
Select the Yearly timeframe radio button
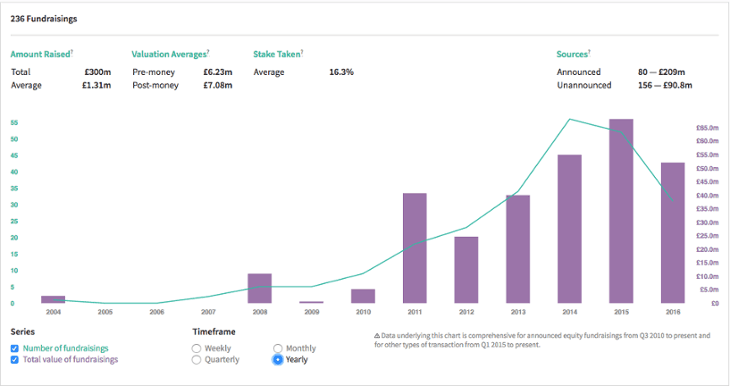(x=277, y=359)
